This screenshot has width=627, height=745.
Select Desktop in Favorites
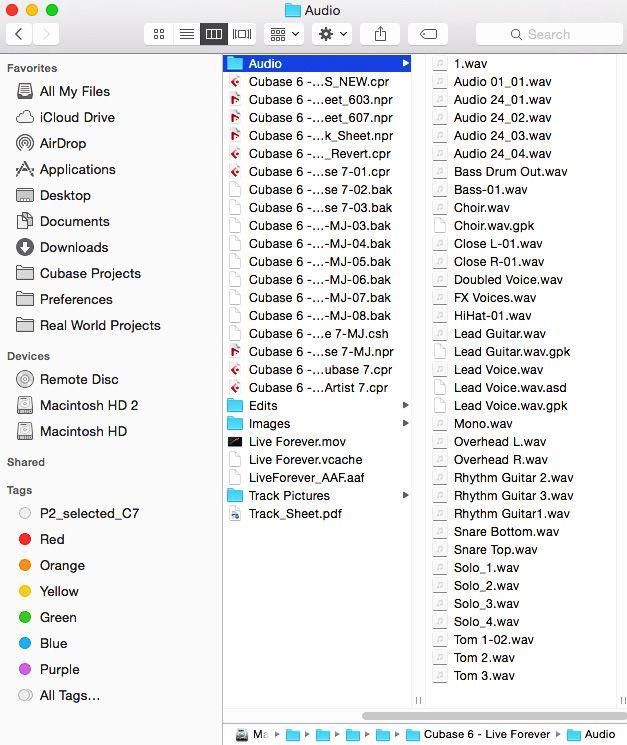(53, 195)
